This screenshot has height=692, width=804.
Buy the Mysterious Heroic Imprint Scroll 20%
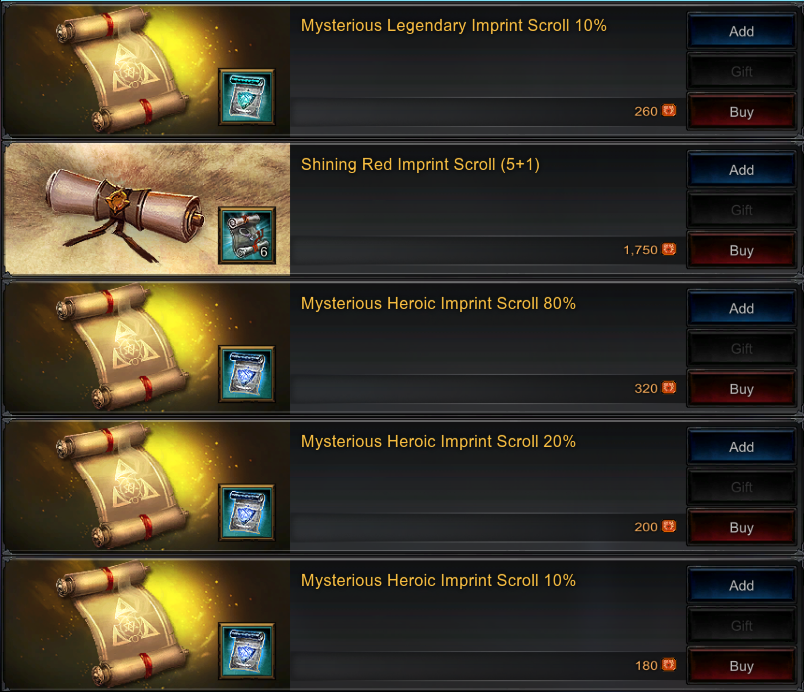(741, 527)
